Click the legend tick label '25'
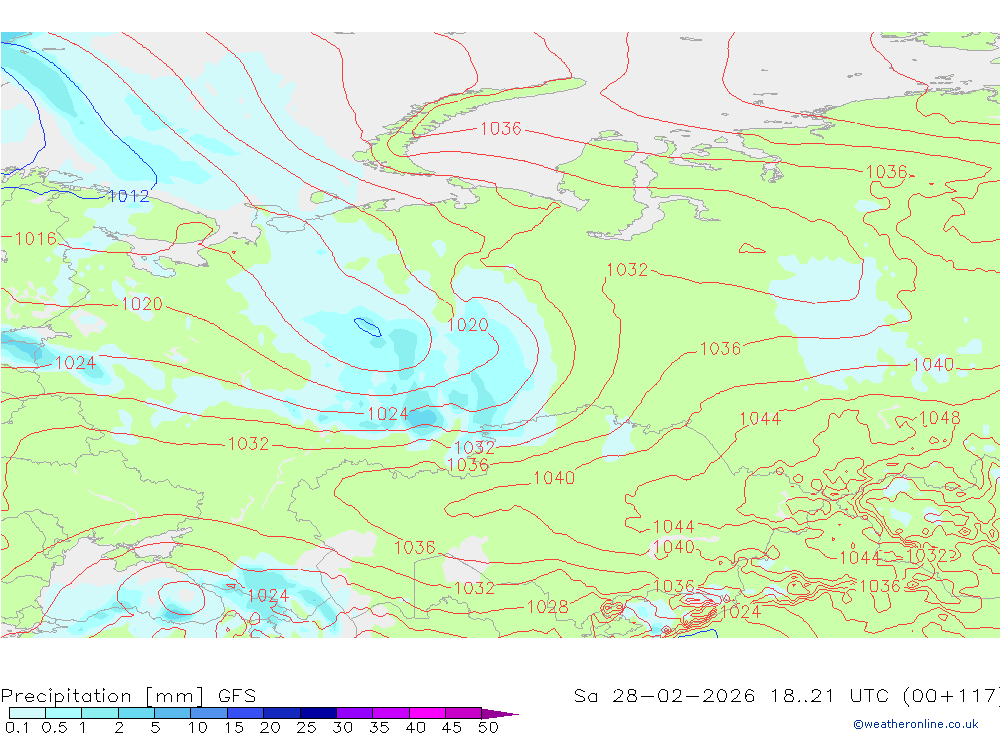Viewport: 1000px width, 733px height. click(306, 727)
